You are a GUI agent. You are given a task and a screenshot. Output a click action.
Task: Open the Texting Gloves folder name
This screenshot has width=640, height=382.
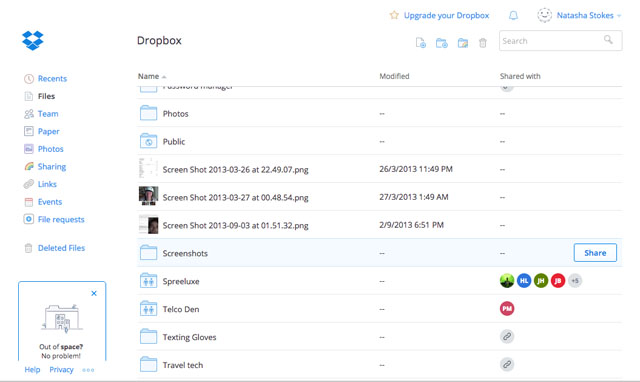[189, 337]
